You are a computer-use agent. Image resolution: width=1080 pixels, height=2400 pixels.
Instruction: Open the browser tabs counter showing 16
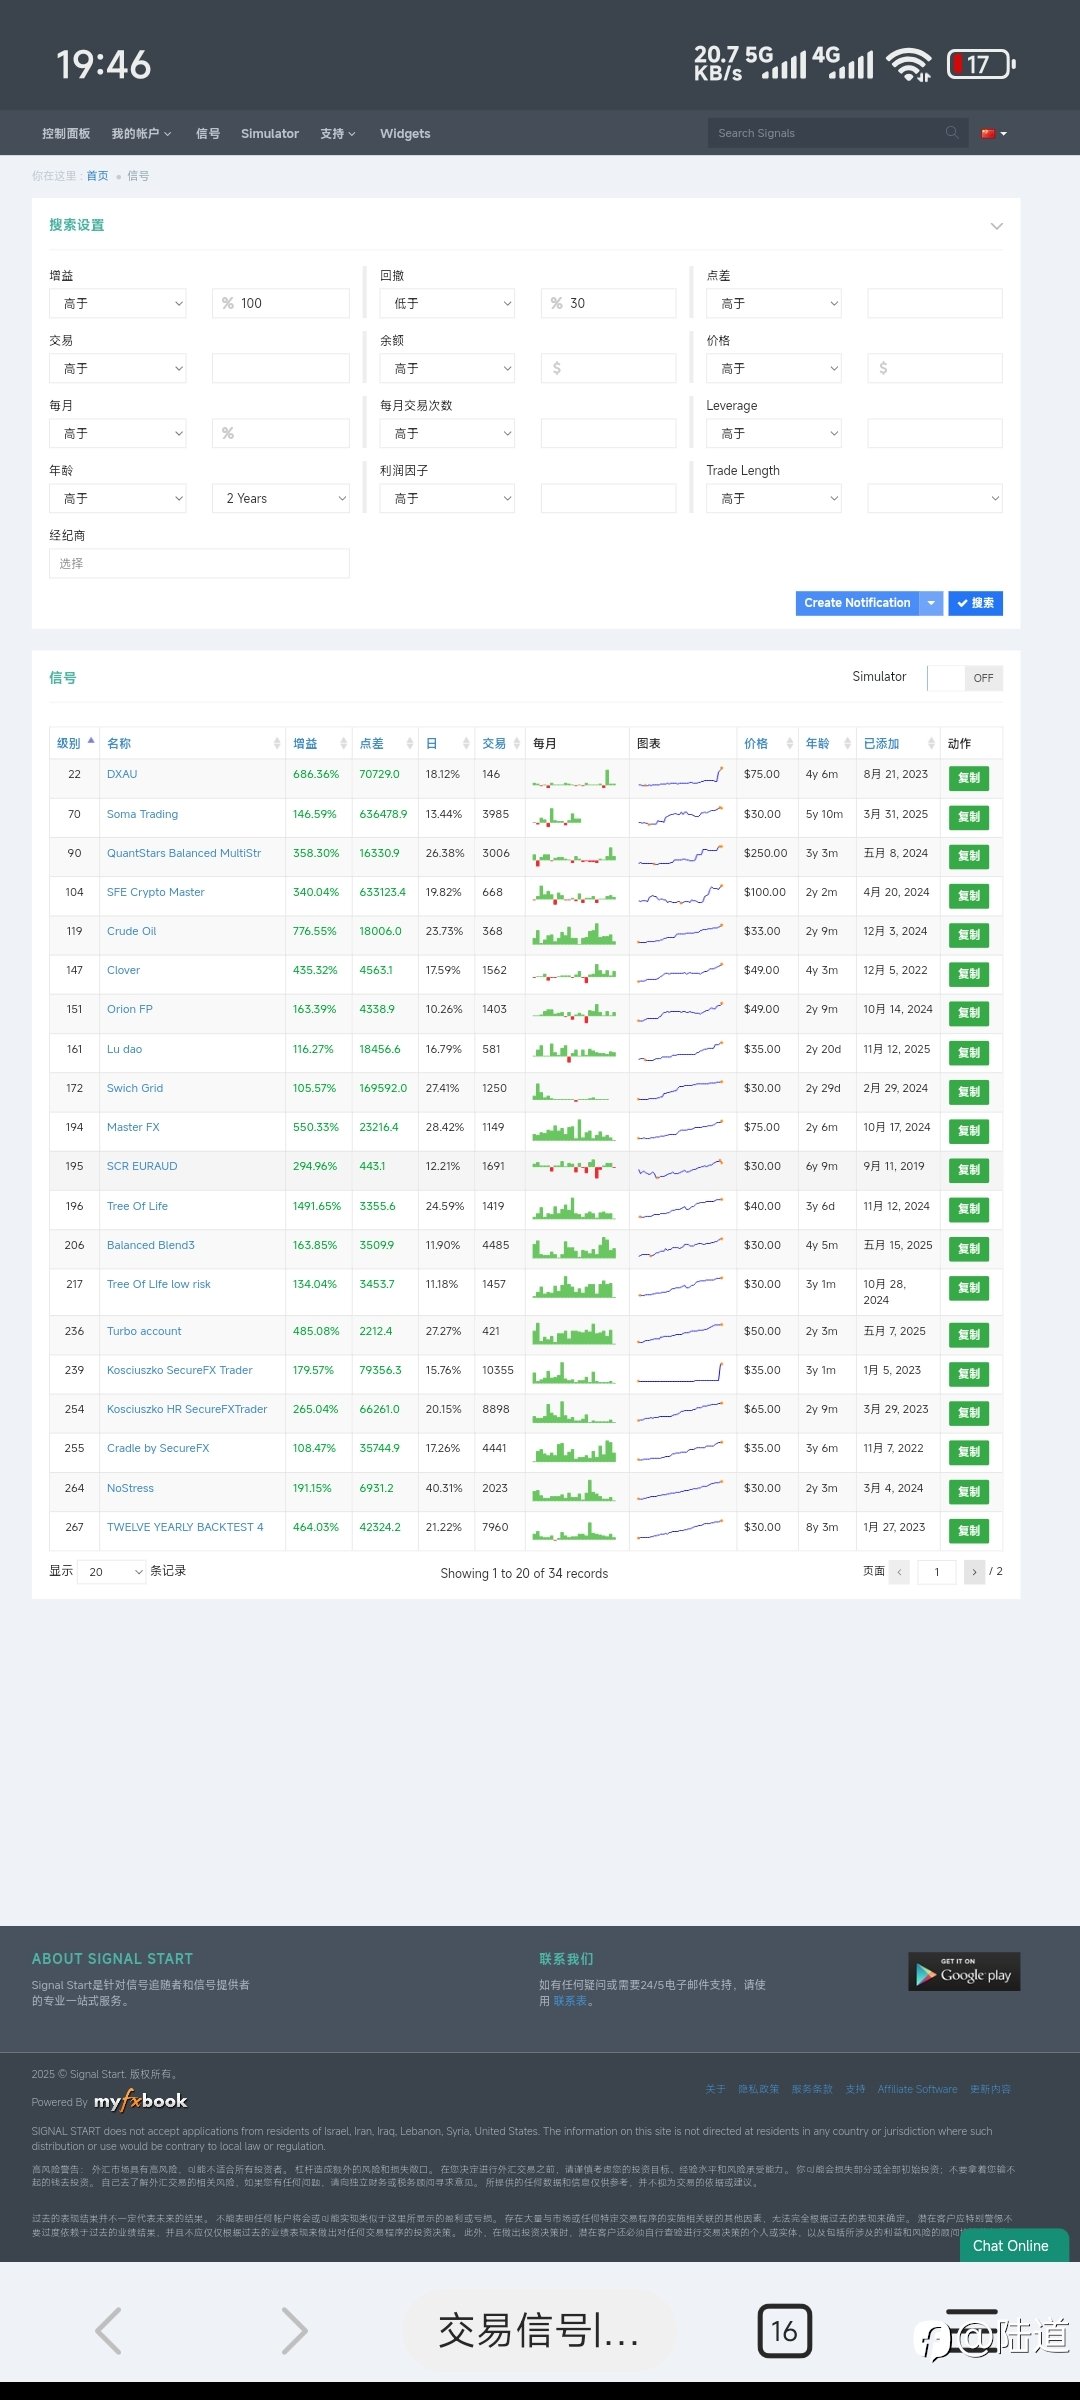click(x=784, y=2331)
